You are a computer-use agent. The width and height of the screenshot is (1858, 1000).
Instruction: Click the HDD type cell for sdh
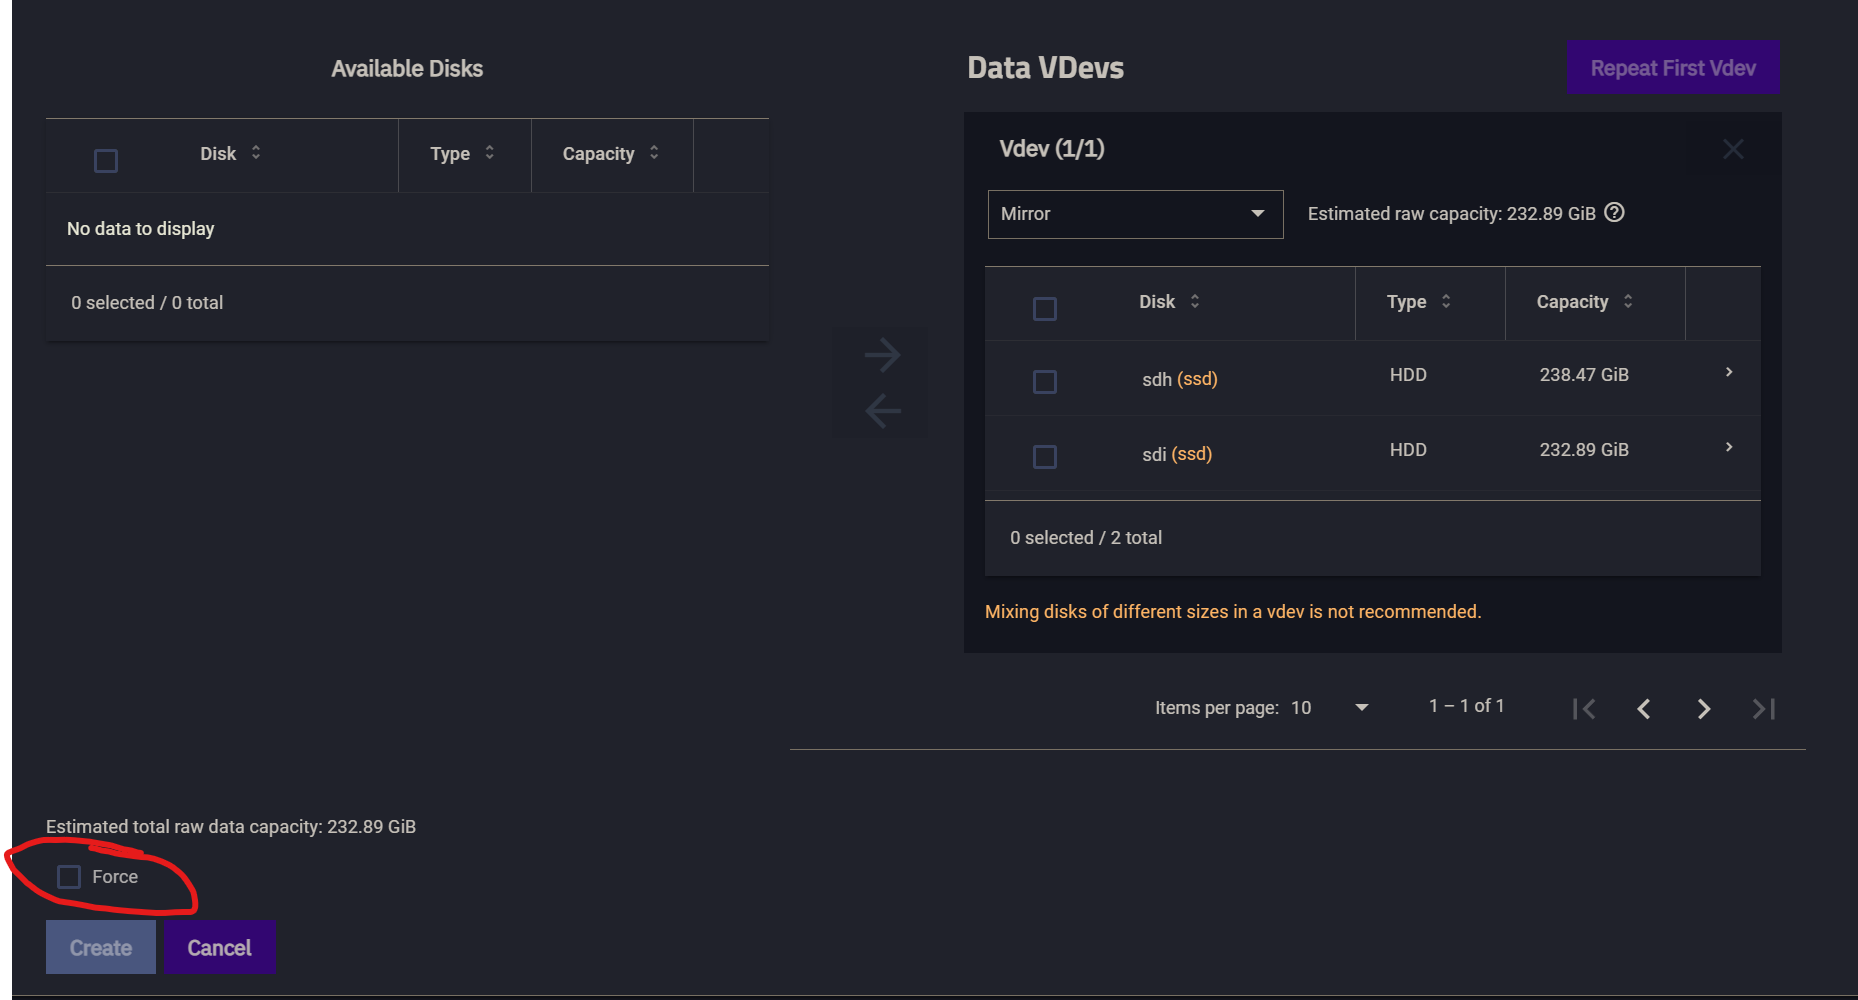click(x=1408, y=375)
